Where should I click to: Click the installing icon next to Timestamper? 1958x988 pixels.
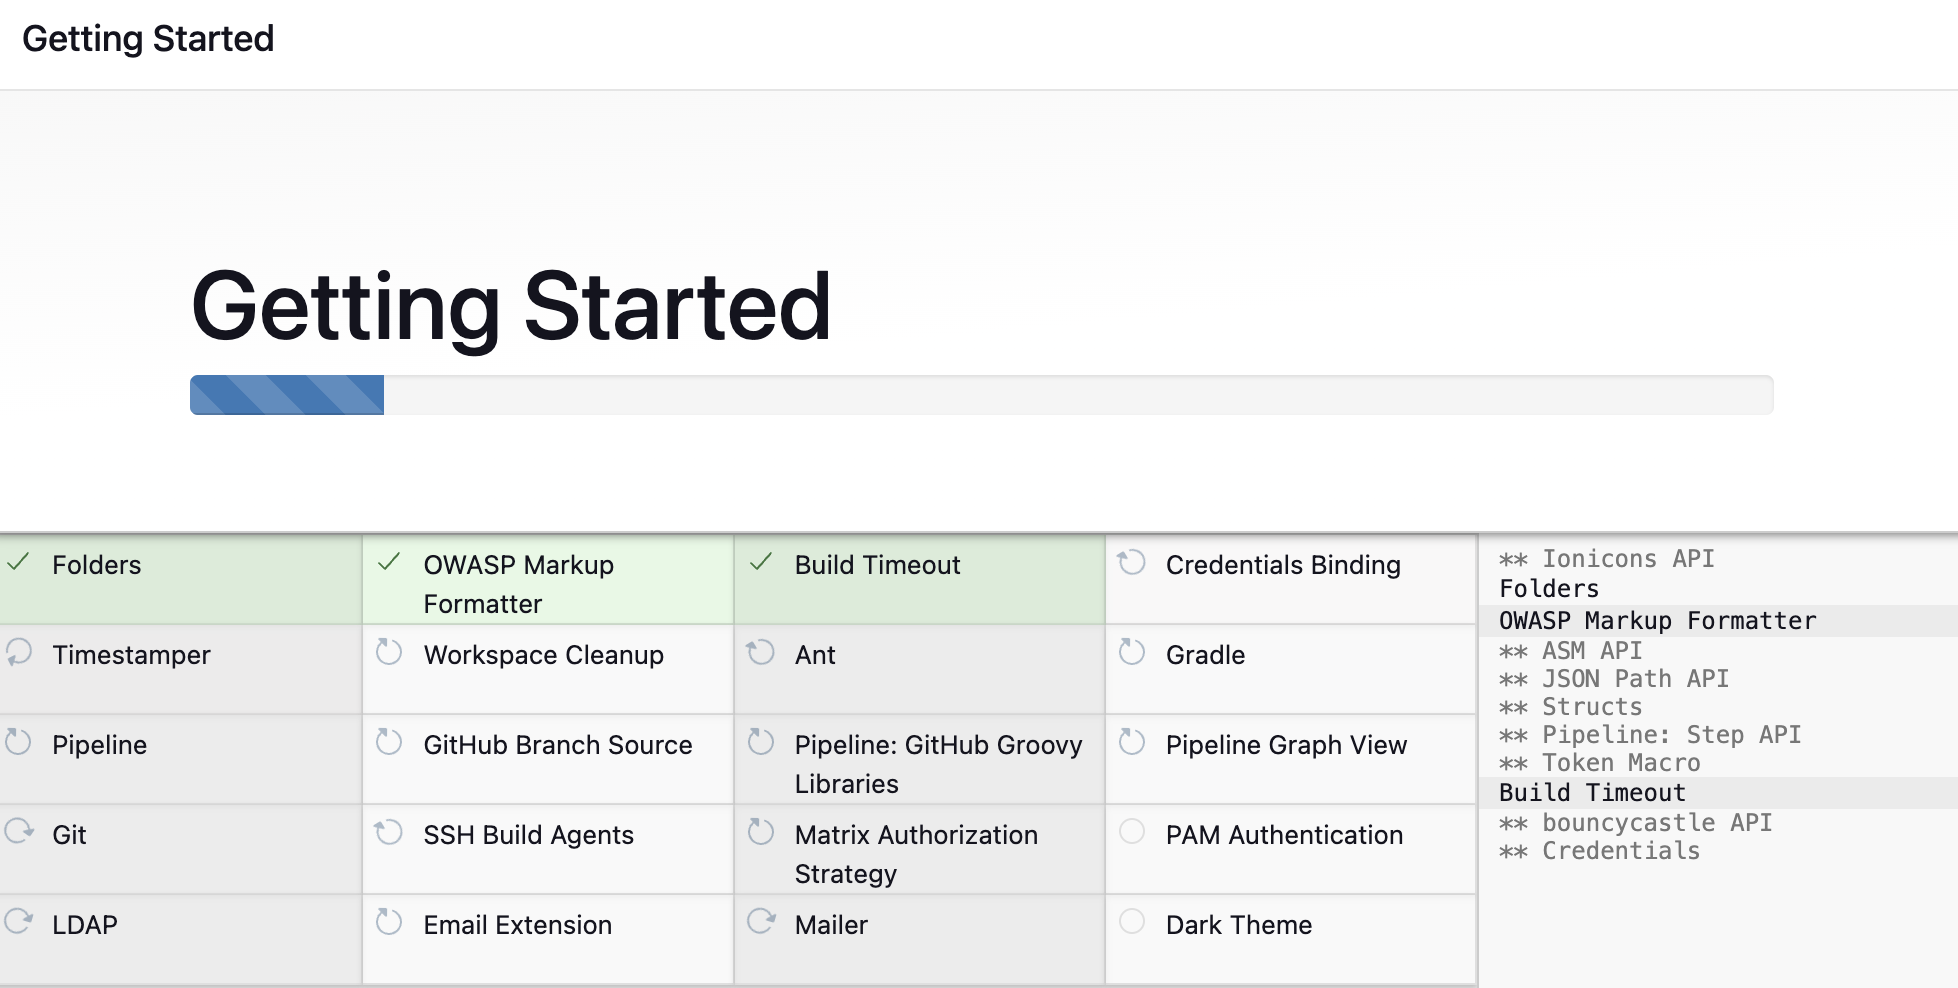click(x=18, y=653)
